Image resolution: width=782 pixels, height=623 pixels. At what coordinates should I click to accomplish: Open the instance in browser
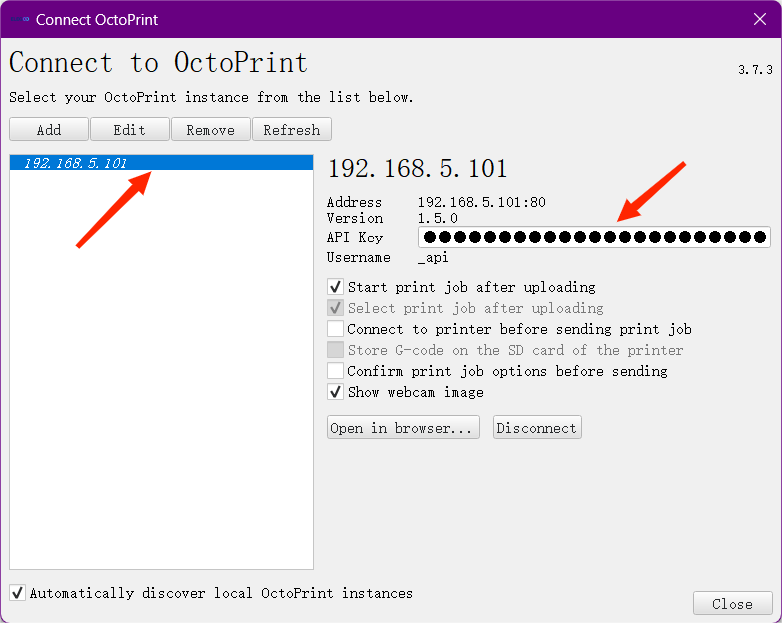click(x=403, y=428)
